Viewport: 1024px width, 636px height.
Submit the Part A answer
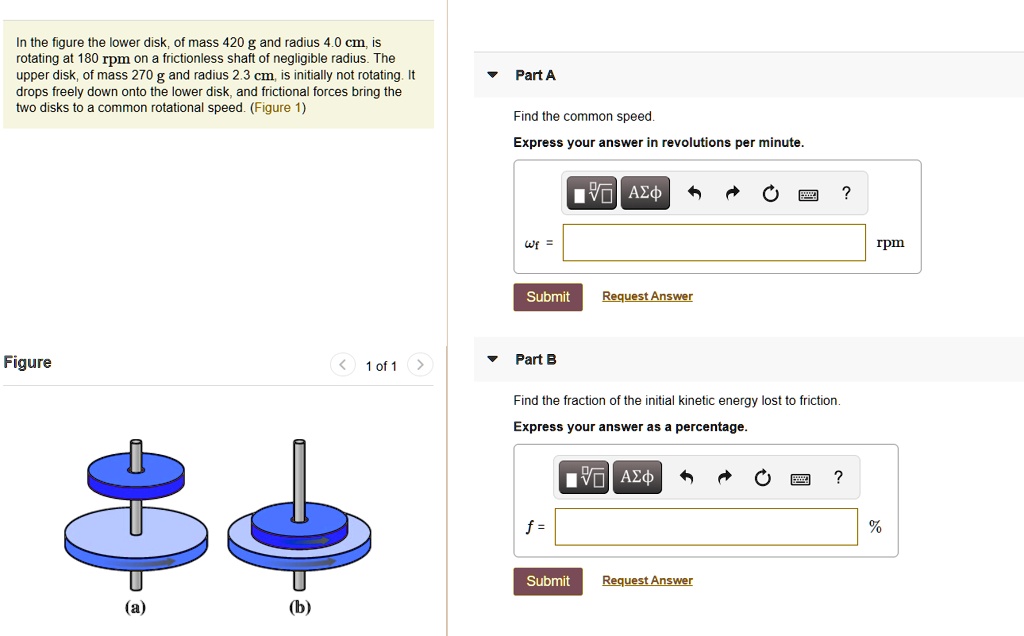click(547, 296)
